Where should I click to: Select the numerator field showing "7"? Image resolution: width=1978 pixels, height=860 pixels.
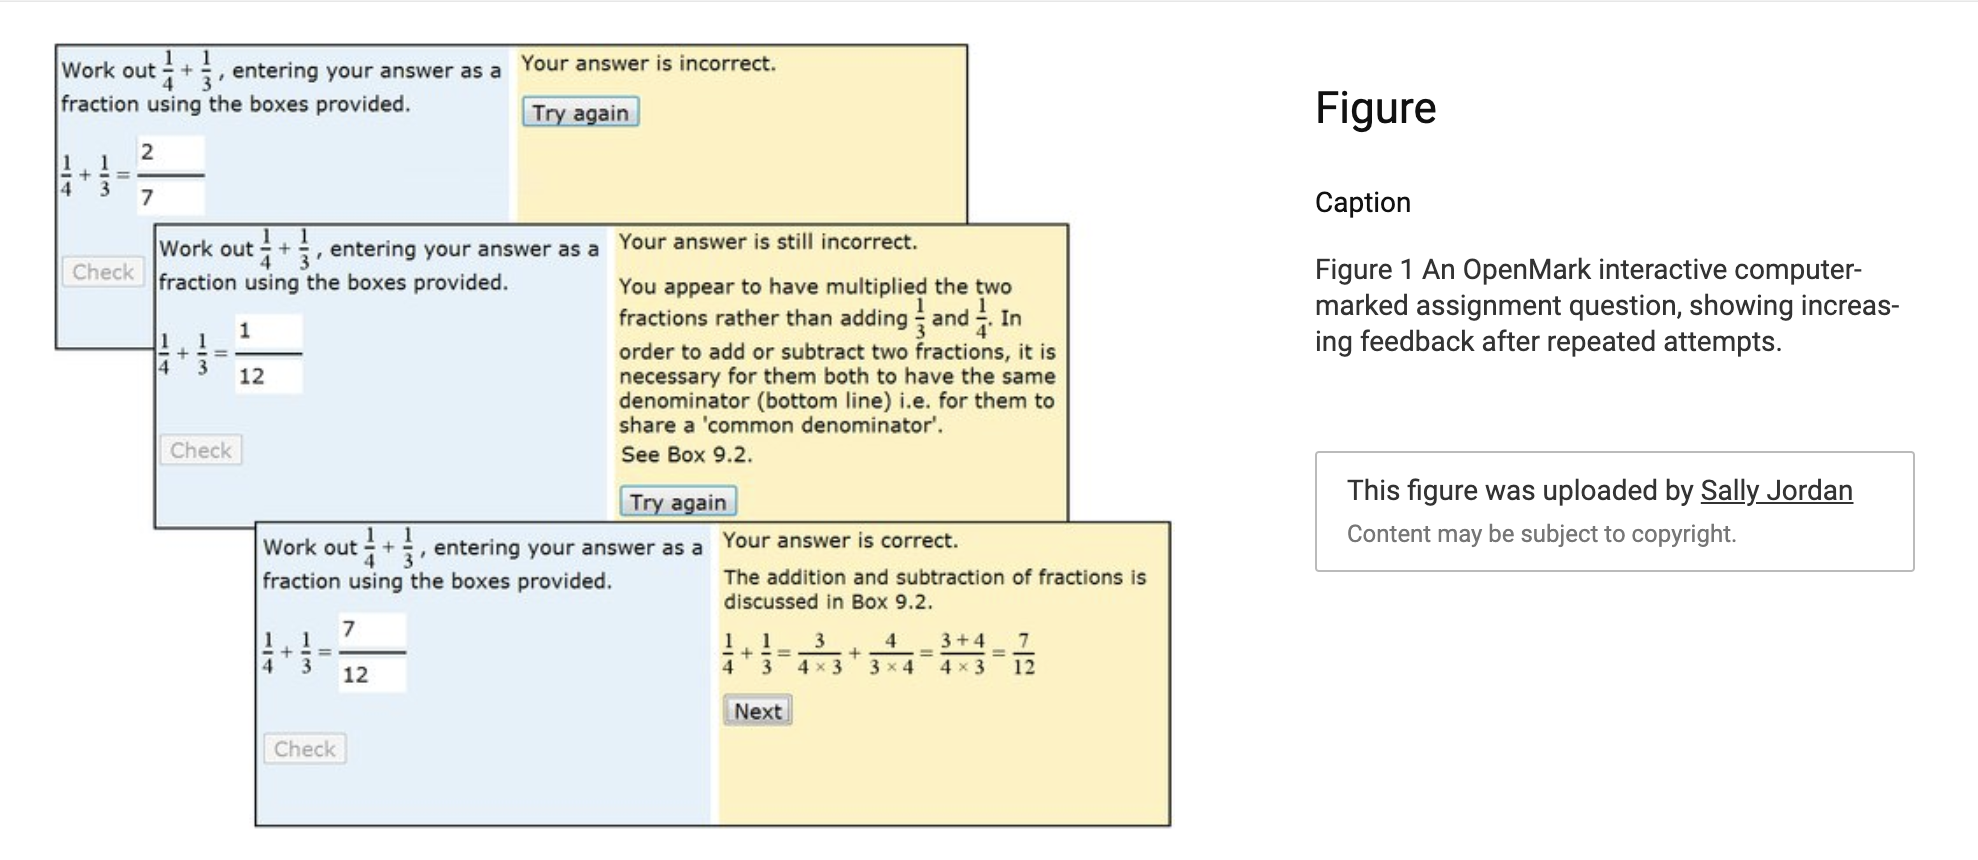370,630
